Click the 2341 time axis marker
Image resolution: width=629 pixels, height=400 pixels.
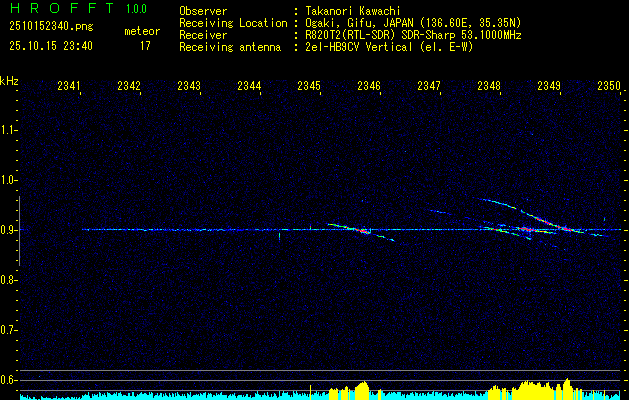tap(69, 86)
